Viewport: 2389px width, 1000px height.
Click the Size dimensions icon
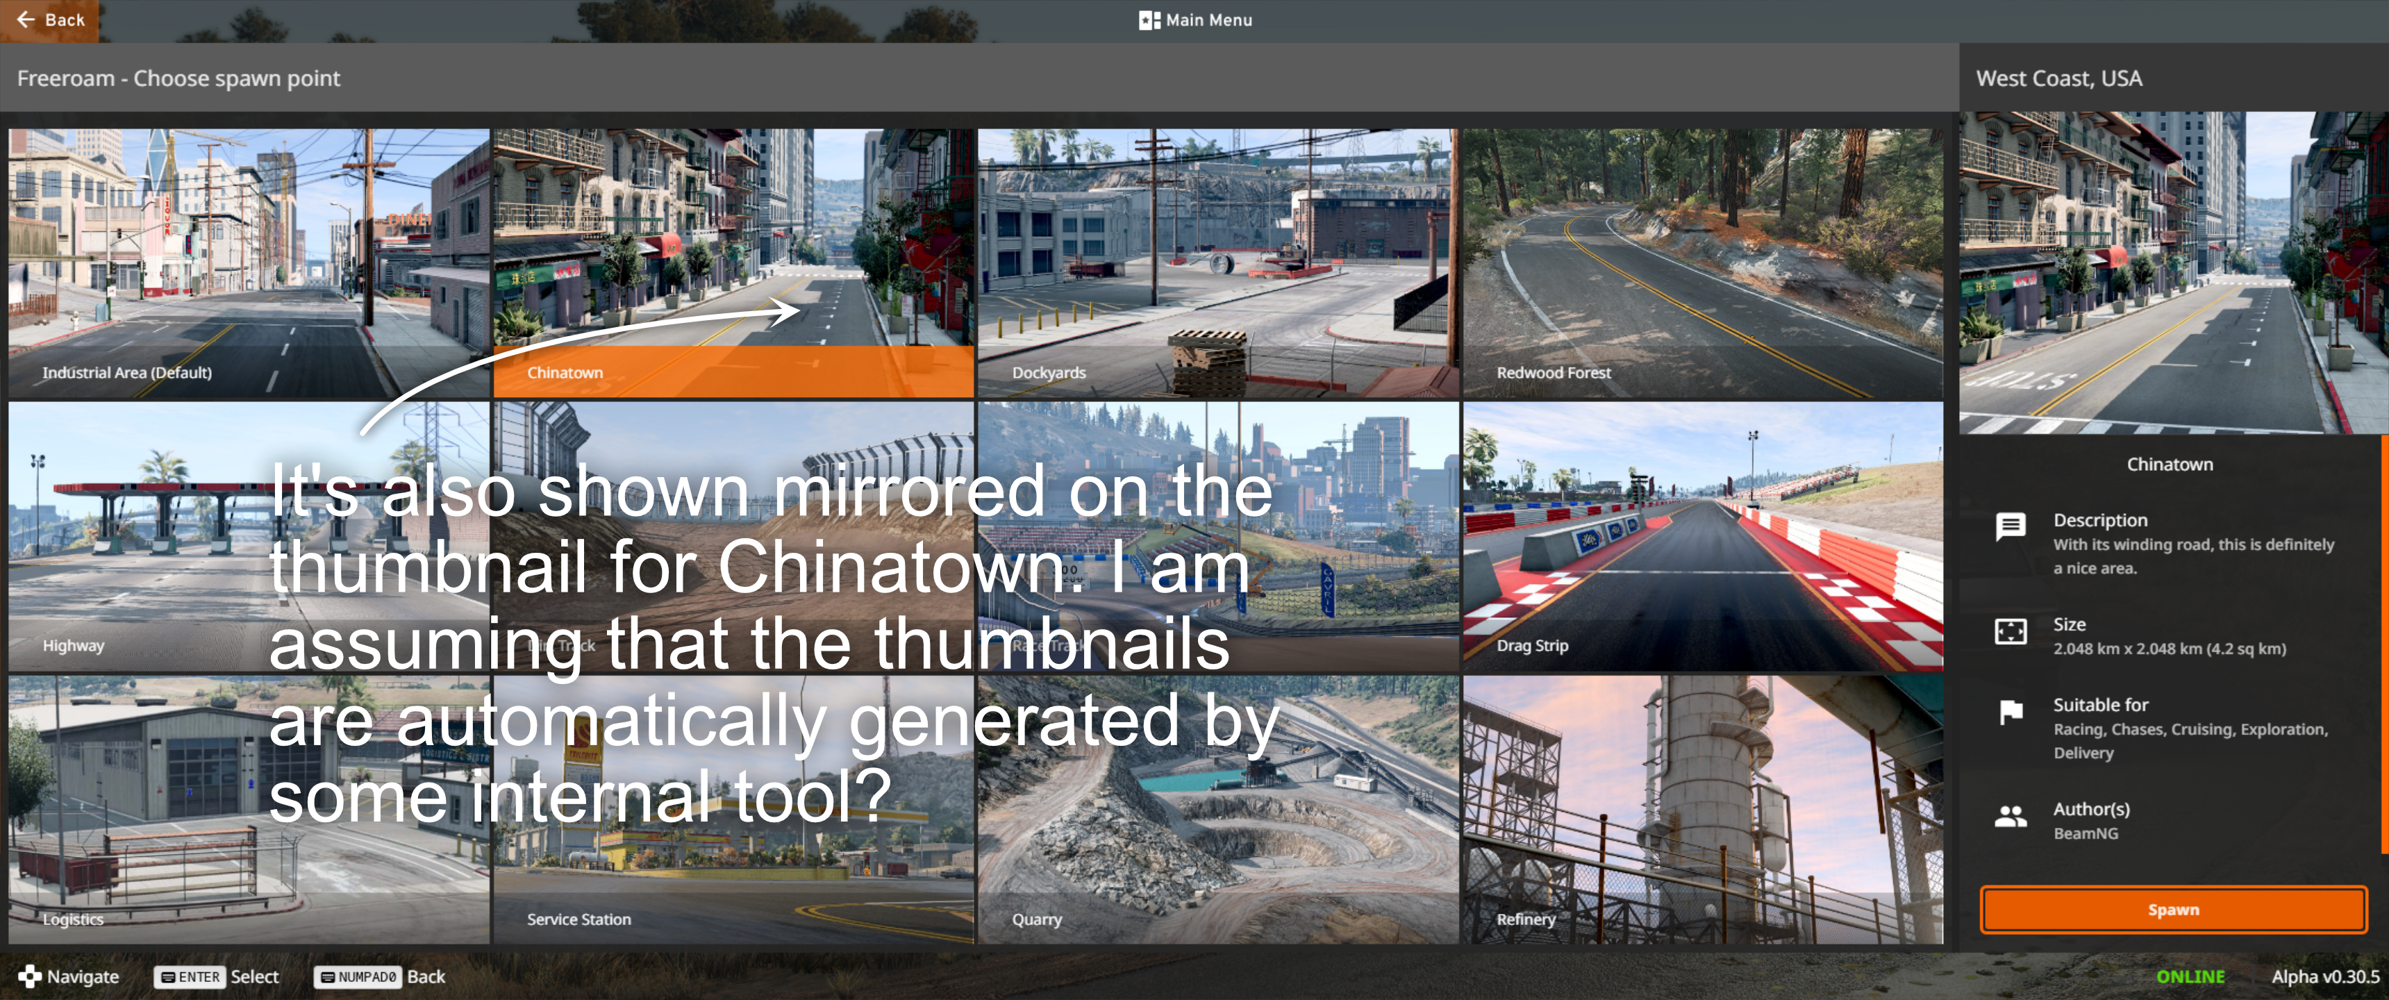(x=2010, y=631)
